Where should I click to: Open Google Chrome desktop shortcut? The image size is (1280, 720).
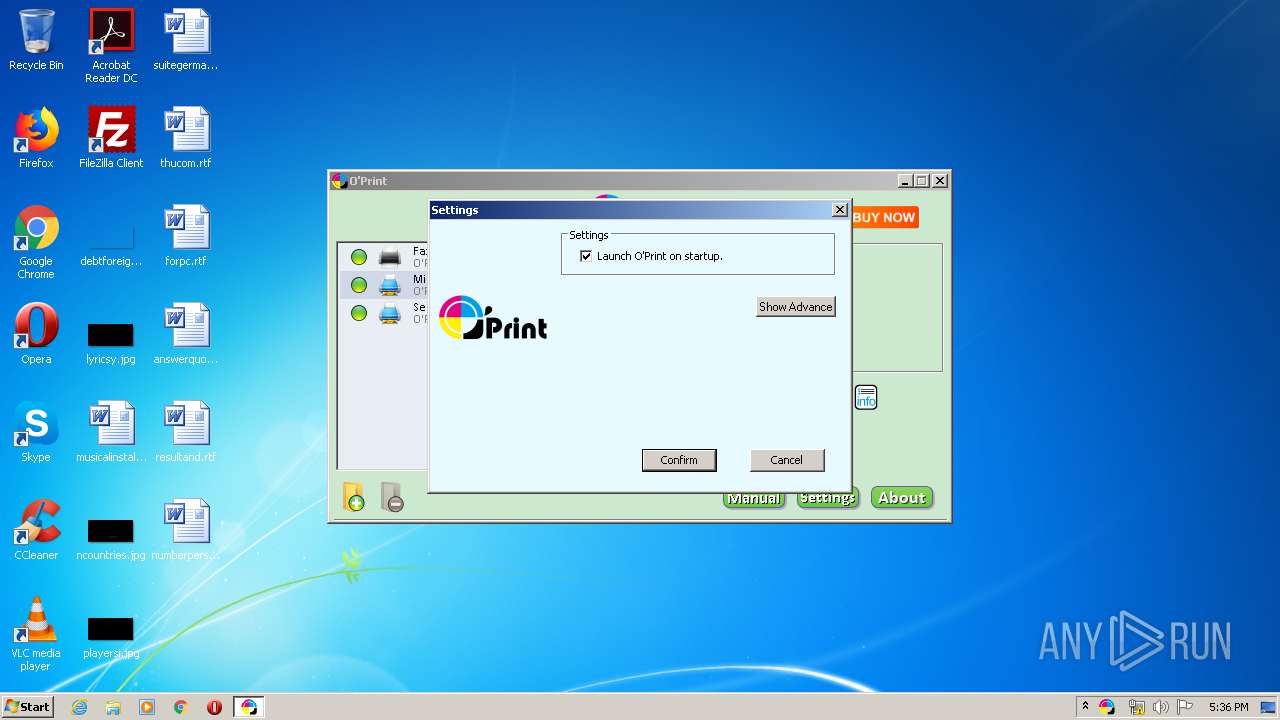coord(36,242)
